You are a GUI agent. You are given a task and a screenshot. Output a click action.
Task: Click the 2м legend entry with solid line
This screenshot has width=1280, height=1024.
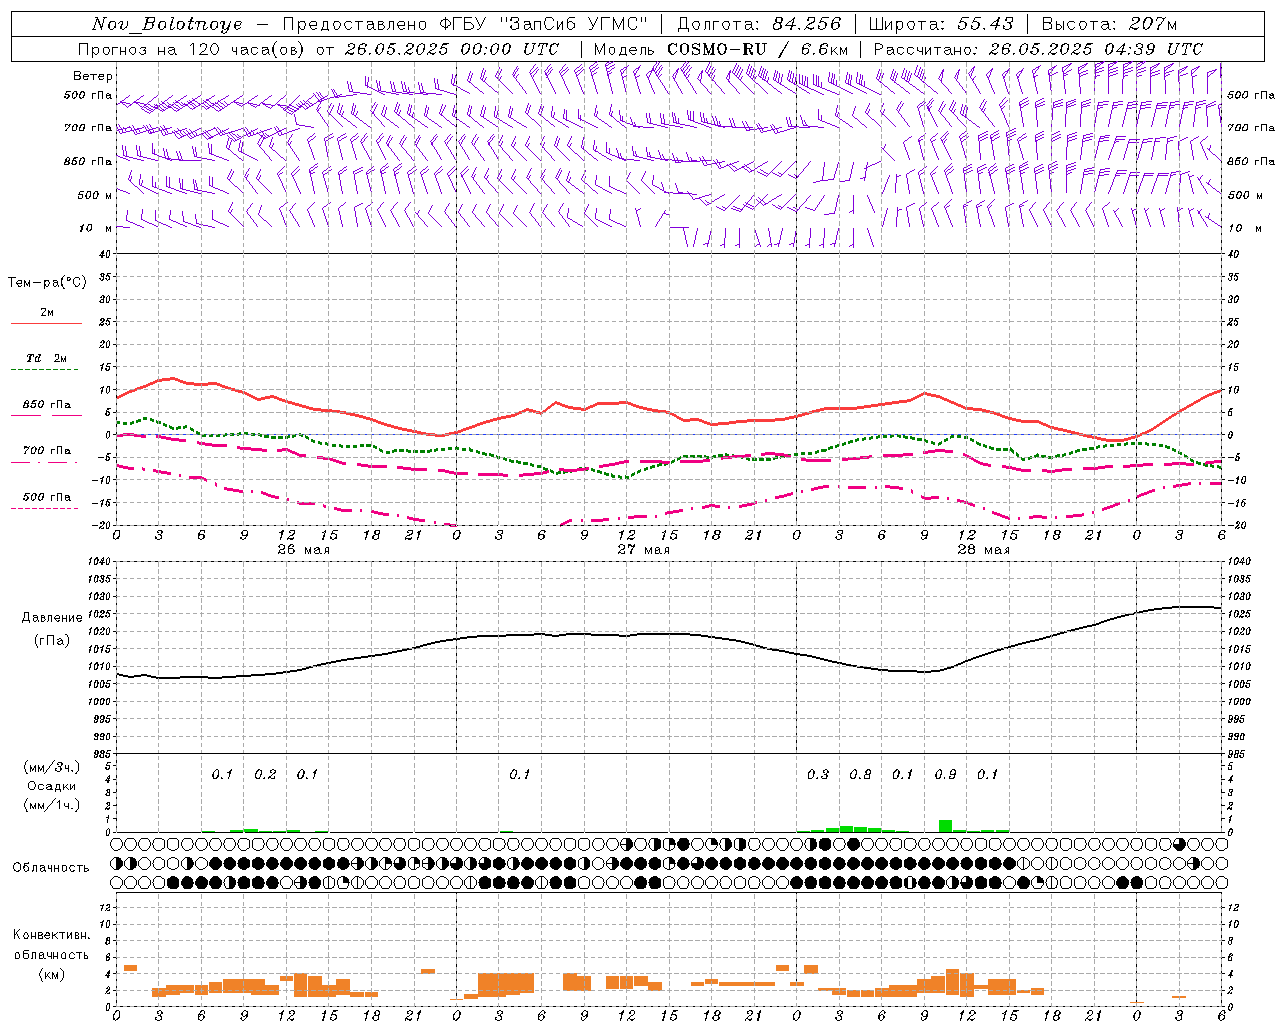point(47,313)
